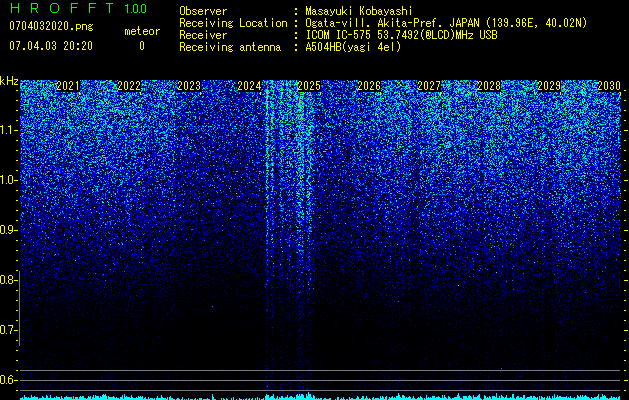The width and height of the screenshot is (629, 400).
Task: Click the Ogata-vill. Akita-Pref. JAPAN location text
Action: click(446, 23)
